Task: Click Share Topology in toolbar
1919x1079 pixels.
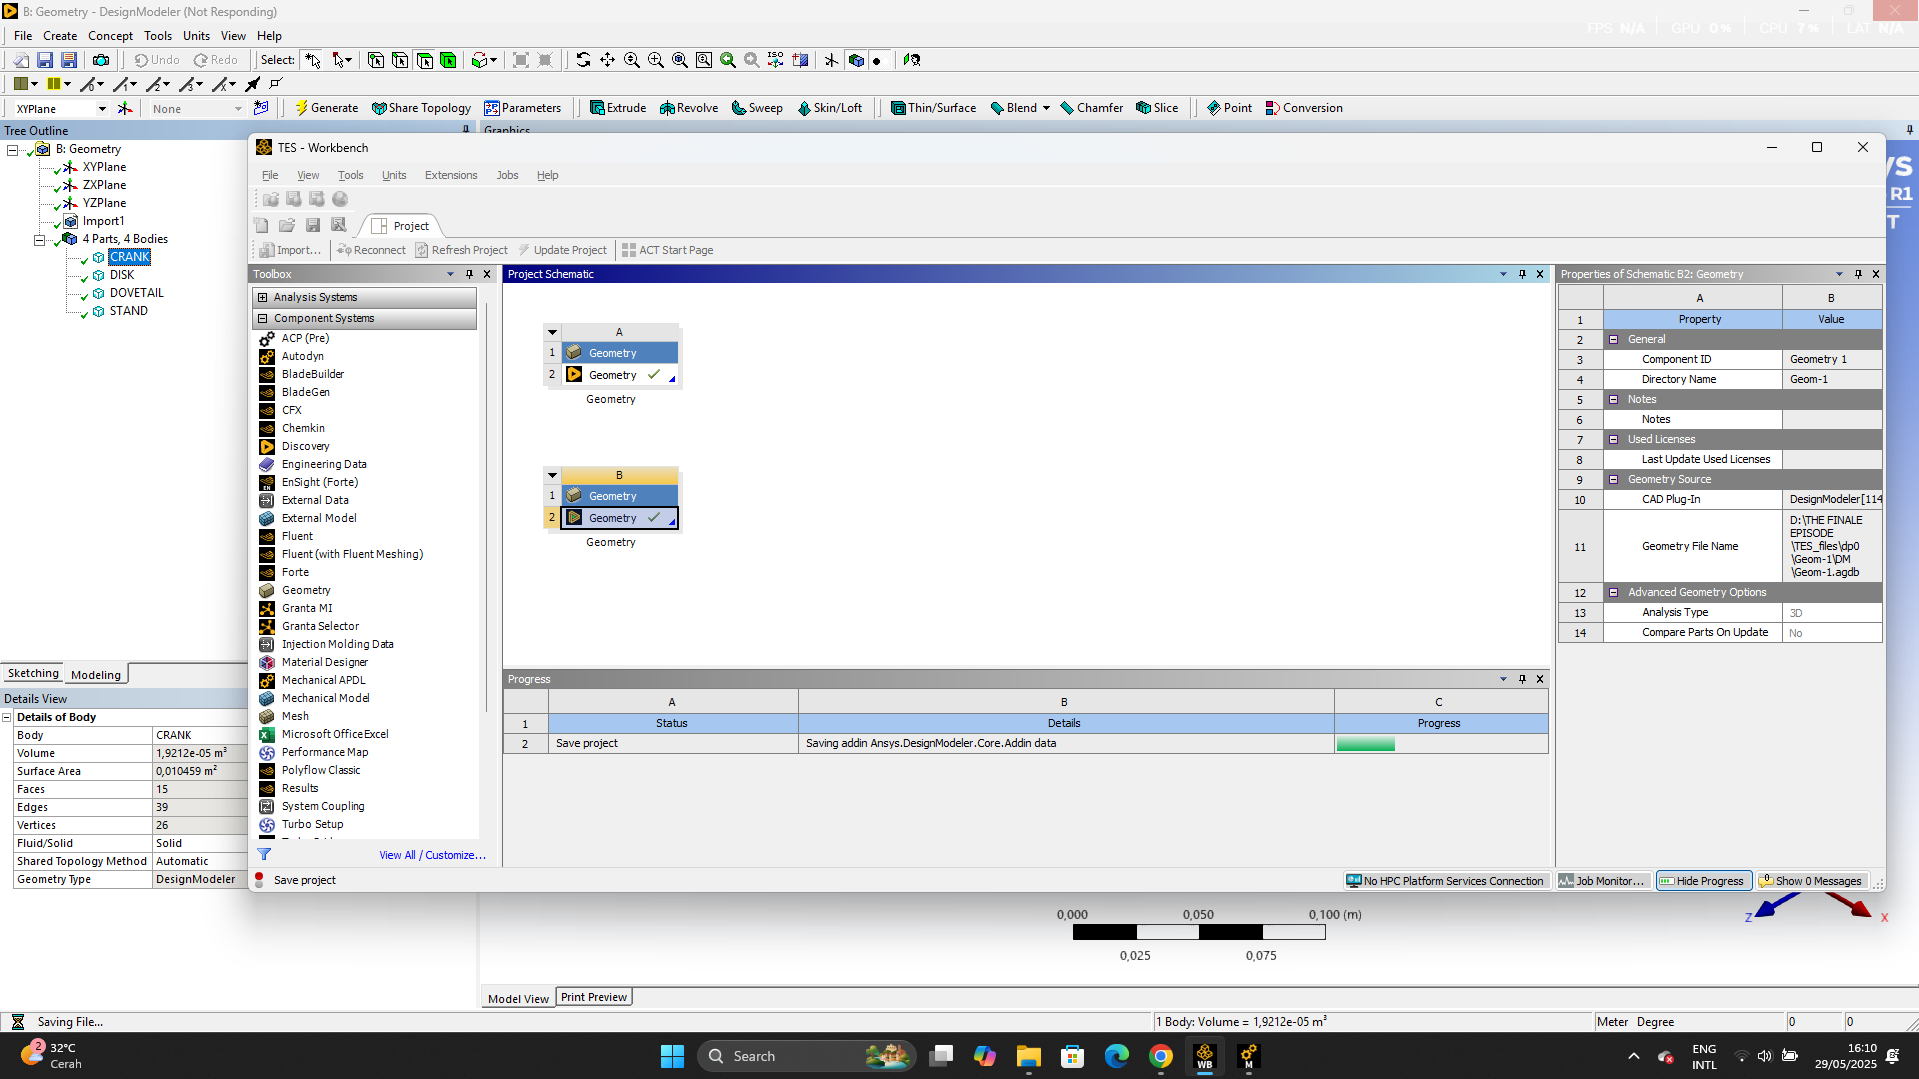Action: [x=421, y=108]
